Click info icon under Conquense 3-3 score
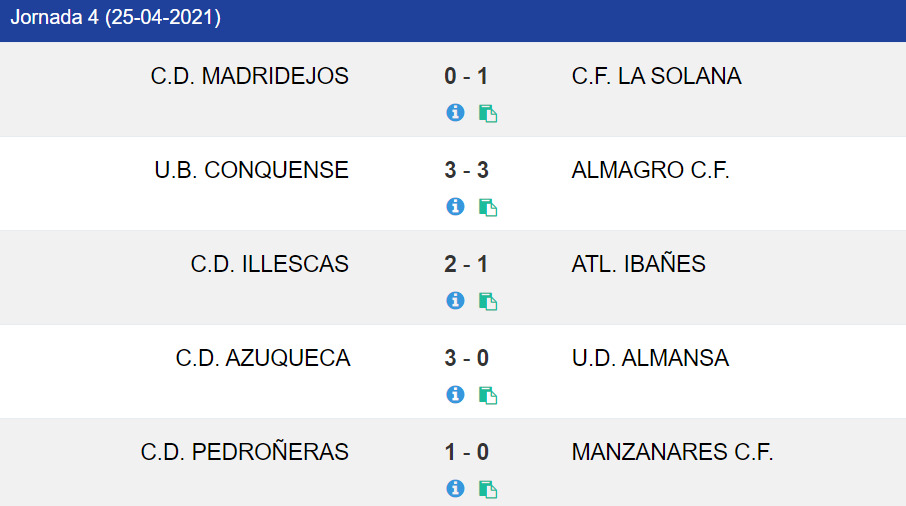This screenshot has width=906, height=506. coord(455,206)
